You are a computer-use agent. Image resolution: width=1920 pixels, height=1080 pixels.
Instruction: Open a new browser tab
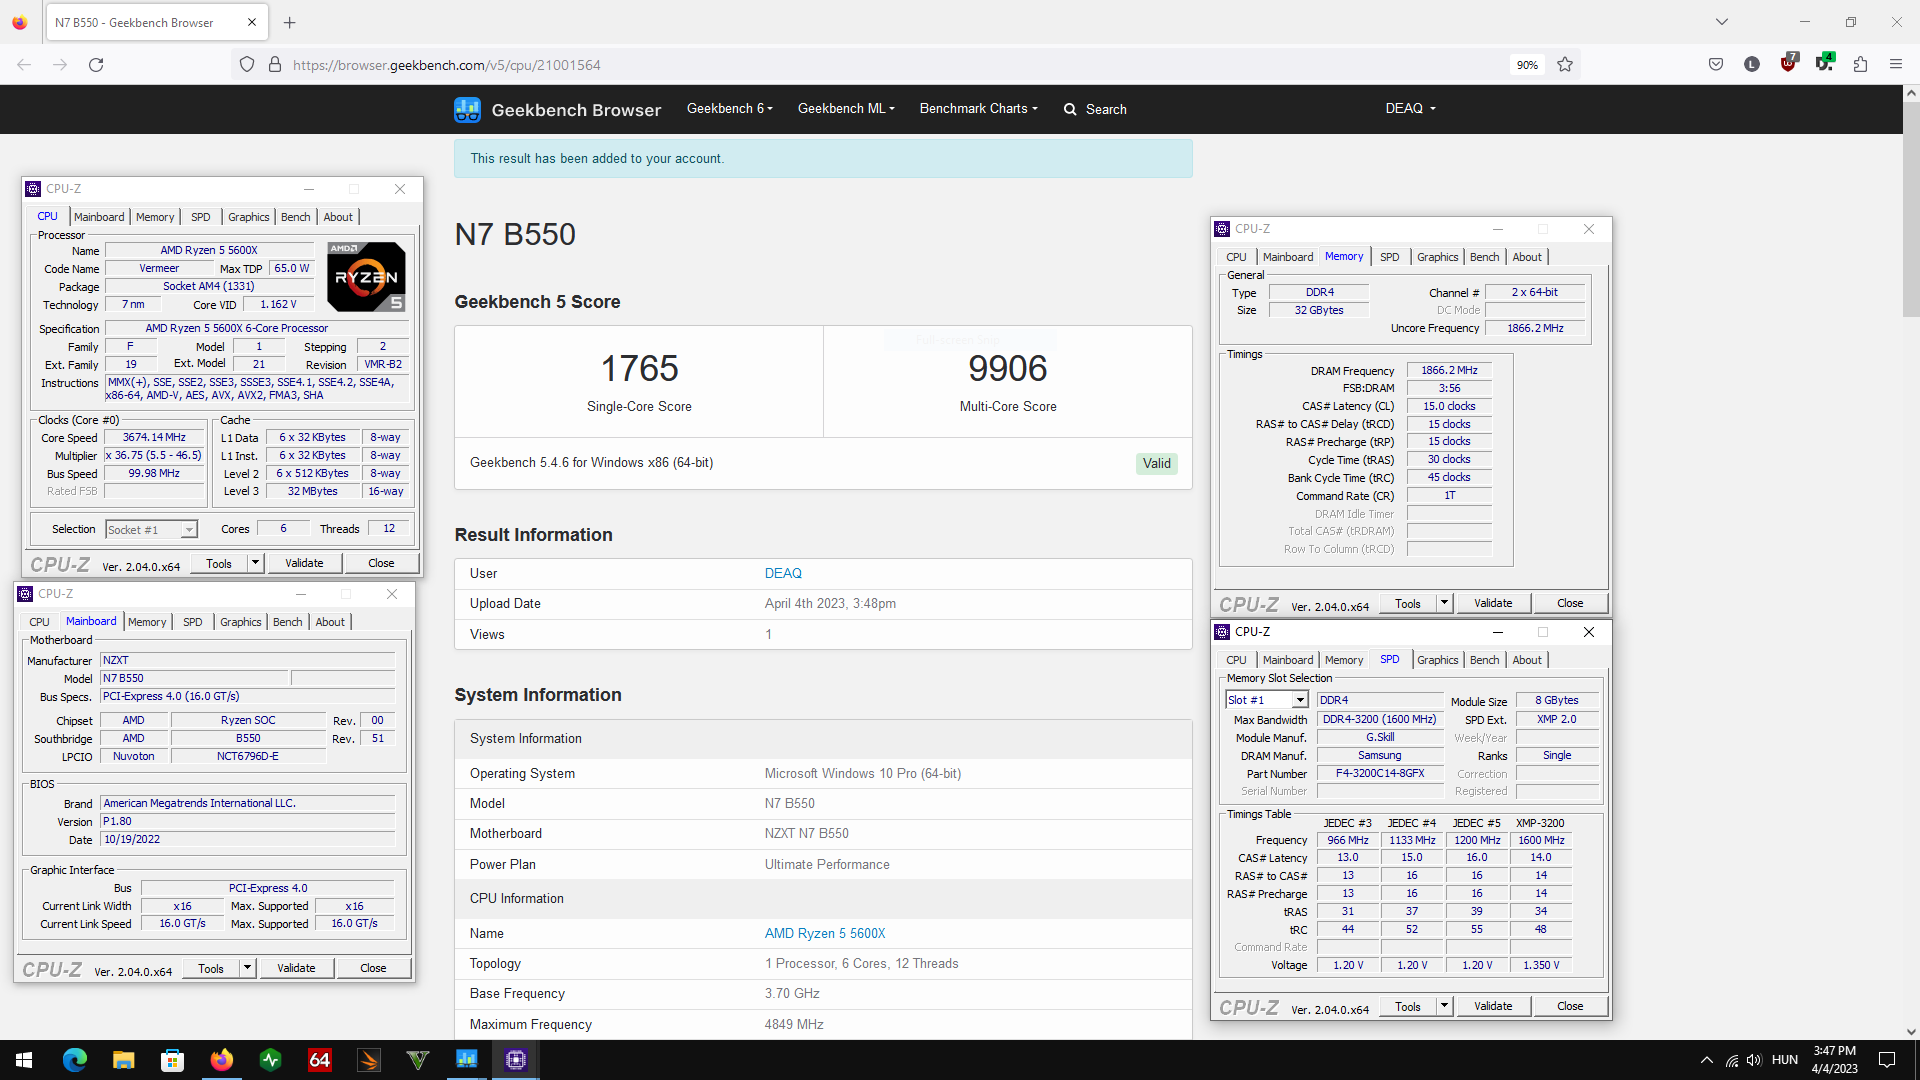(290, 22)
